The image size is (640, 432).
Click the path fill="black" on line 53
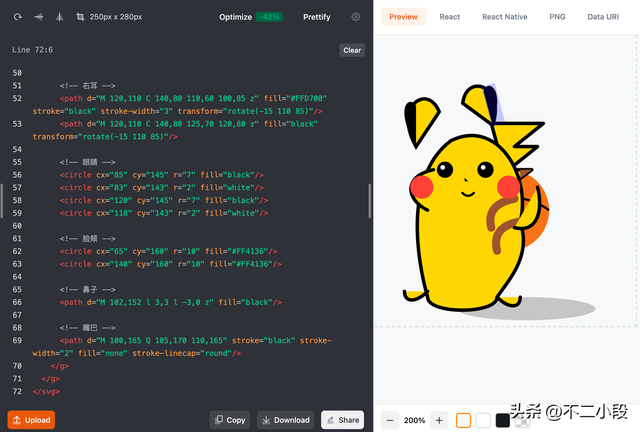tap(176, 130)
